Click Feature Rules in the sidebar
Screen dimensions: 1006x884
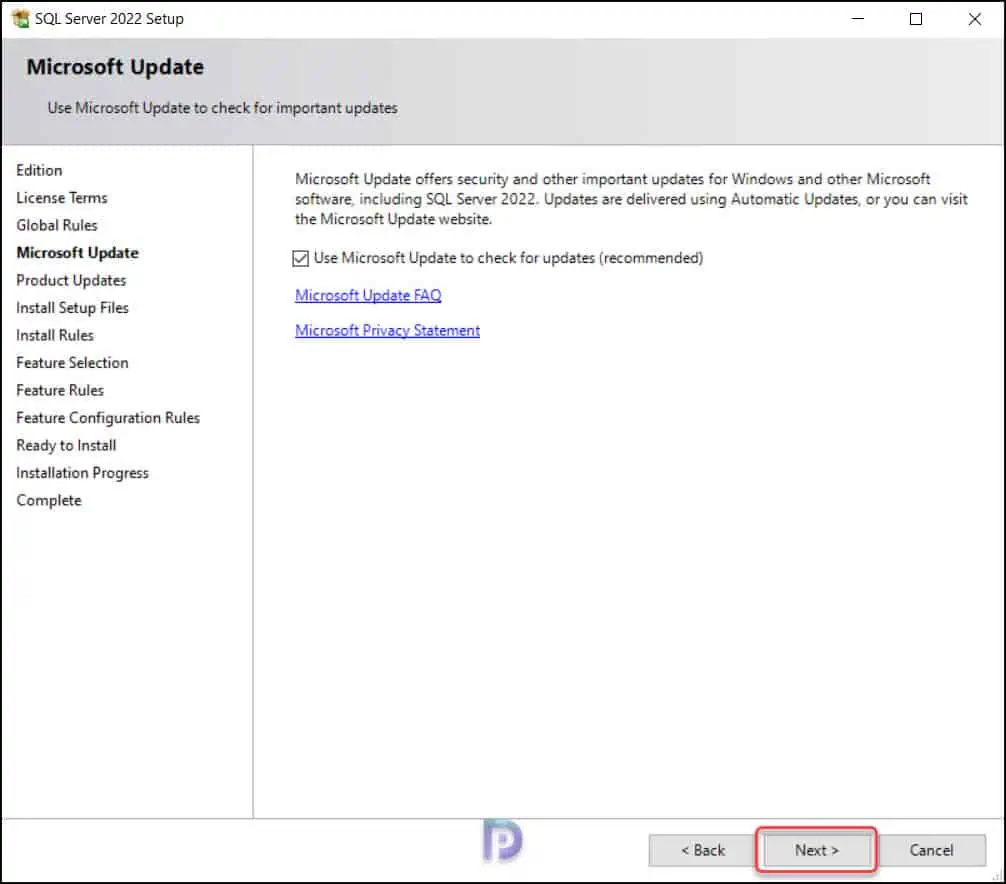tap(60, 390)
